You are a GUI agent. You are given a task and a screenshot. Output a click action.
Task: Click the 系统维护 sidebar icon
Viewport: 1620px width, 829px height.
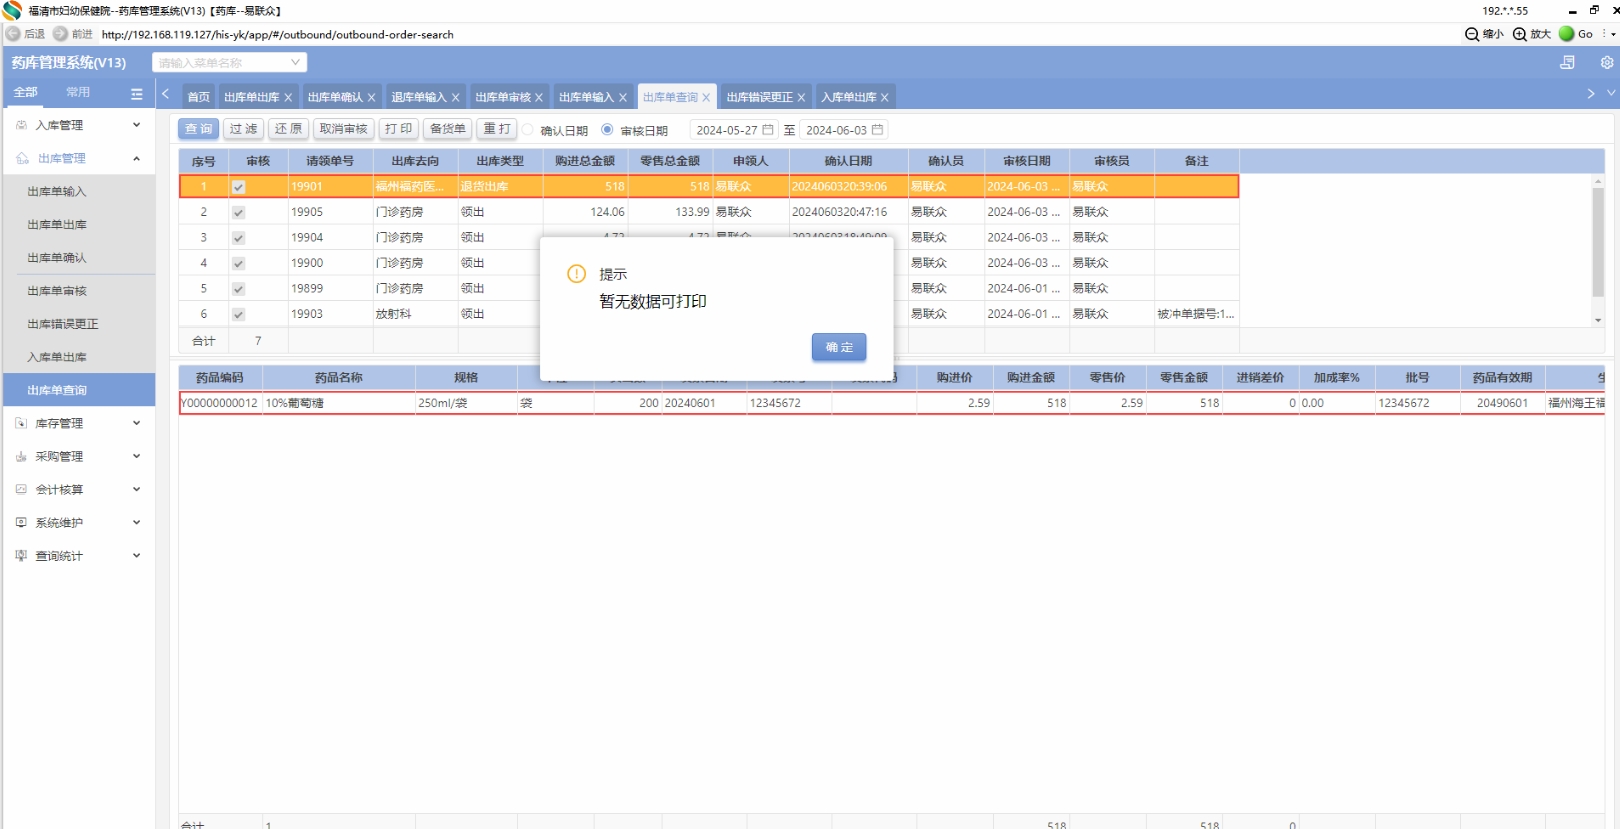click(21, 522)
